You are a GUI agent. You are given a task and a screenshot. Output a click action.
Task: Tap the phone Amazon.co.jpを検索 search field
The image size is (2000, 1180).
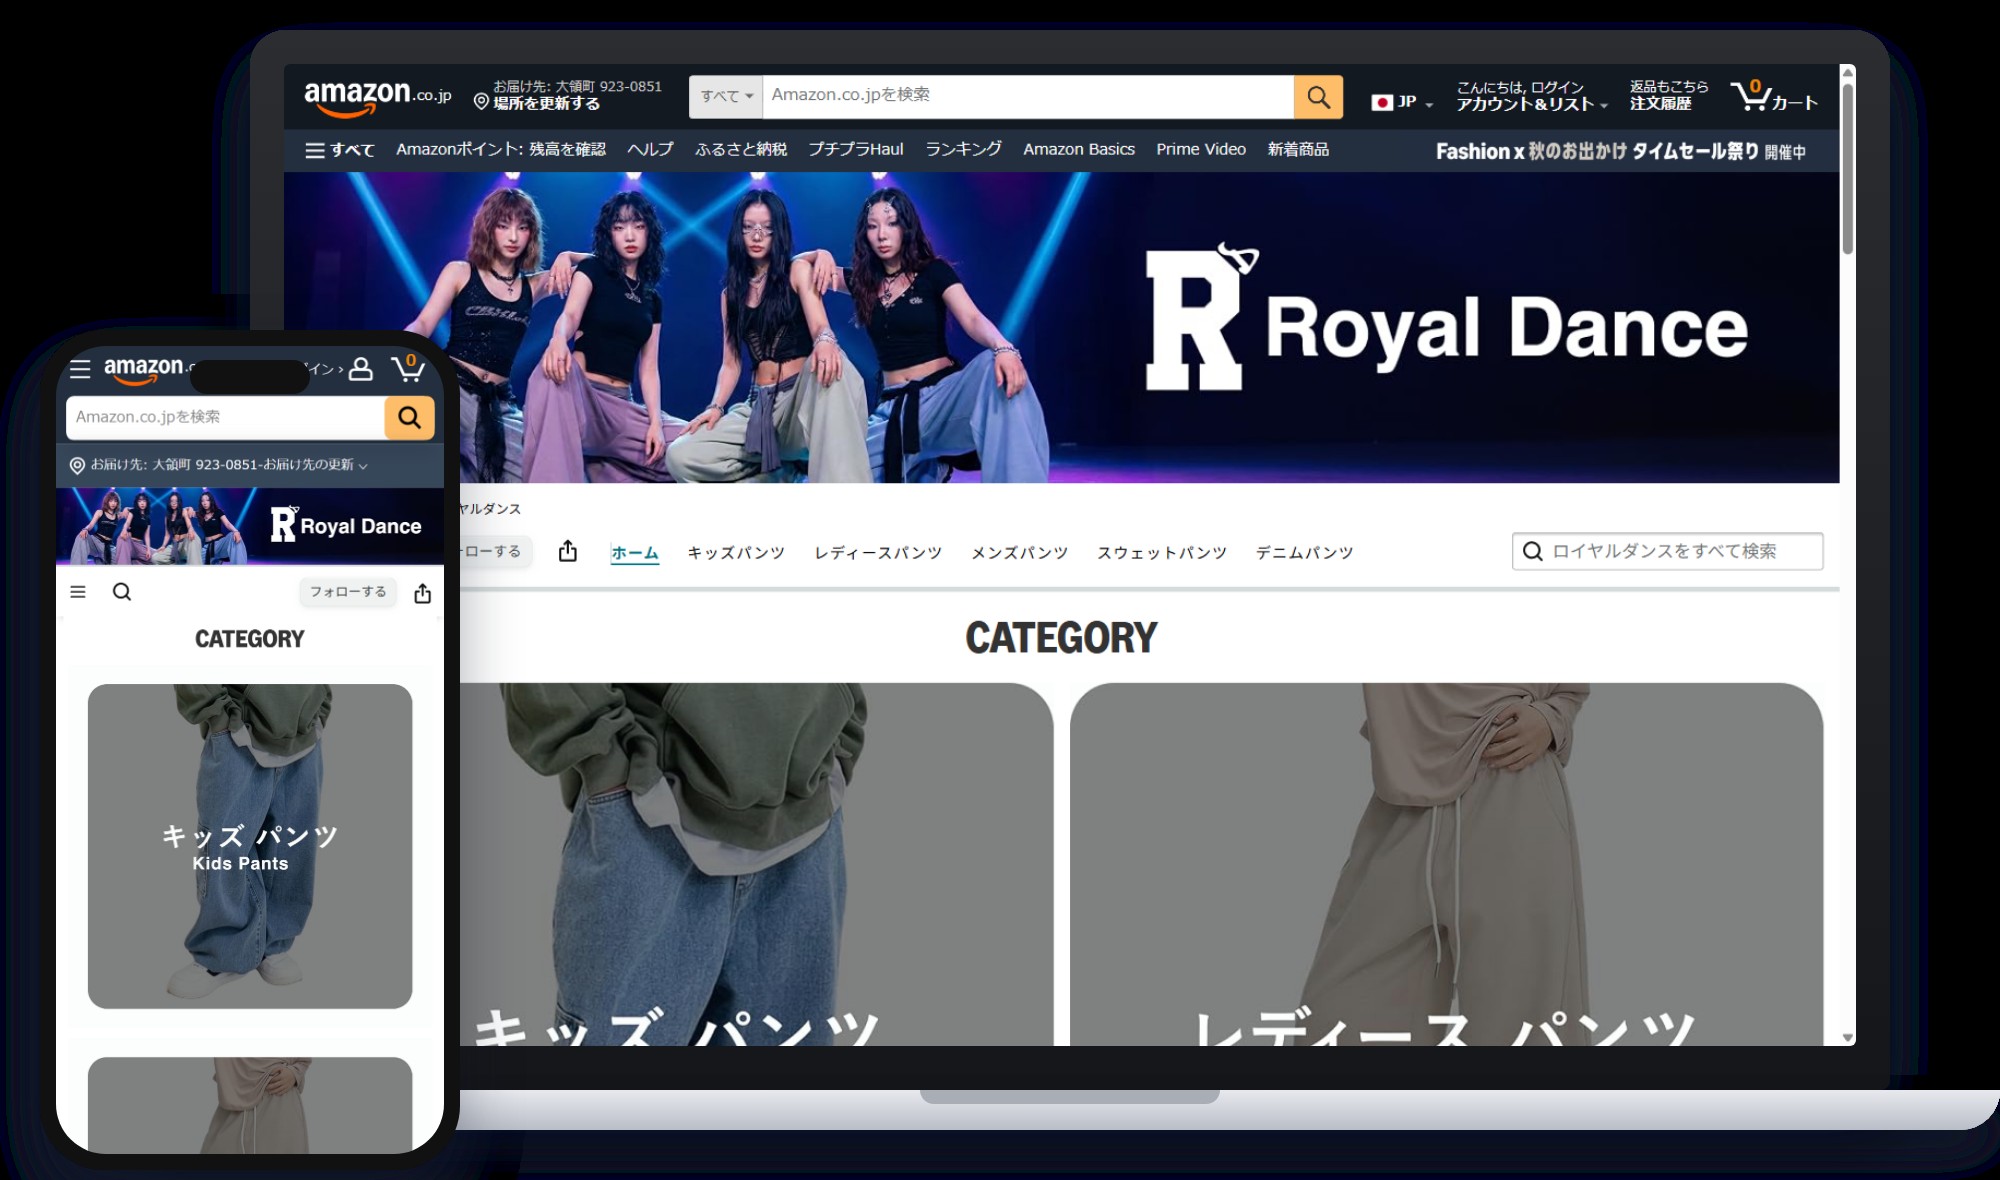click(x=226, y=417)
